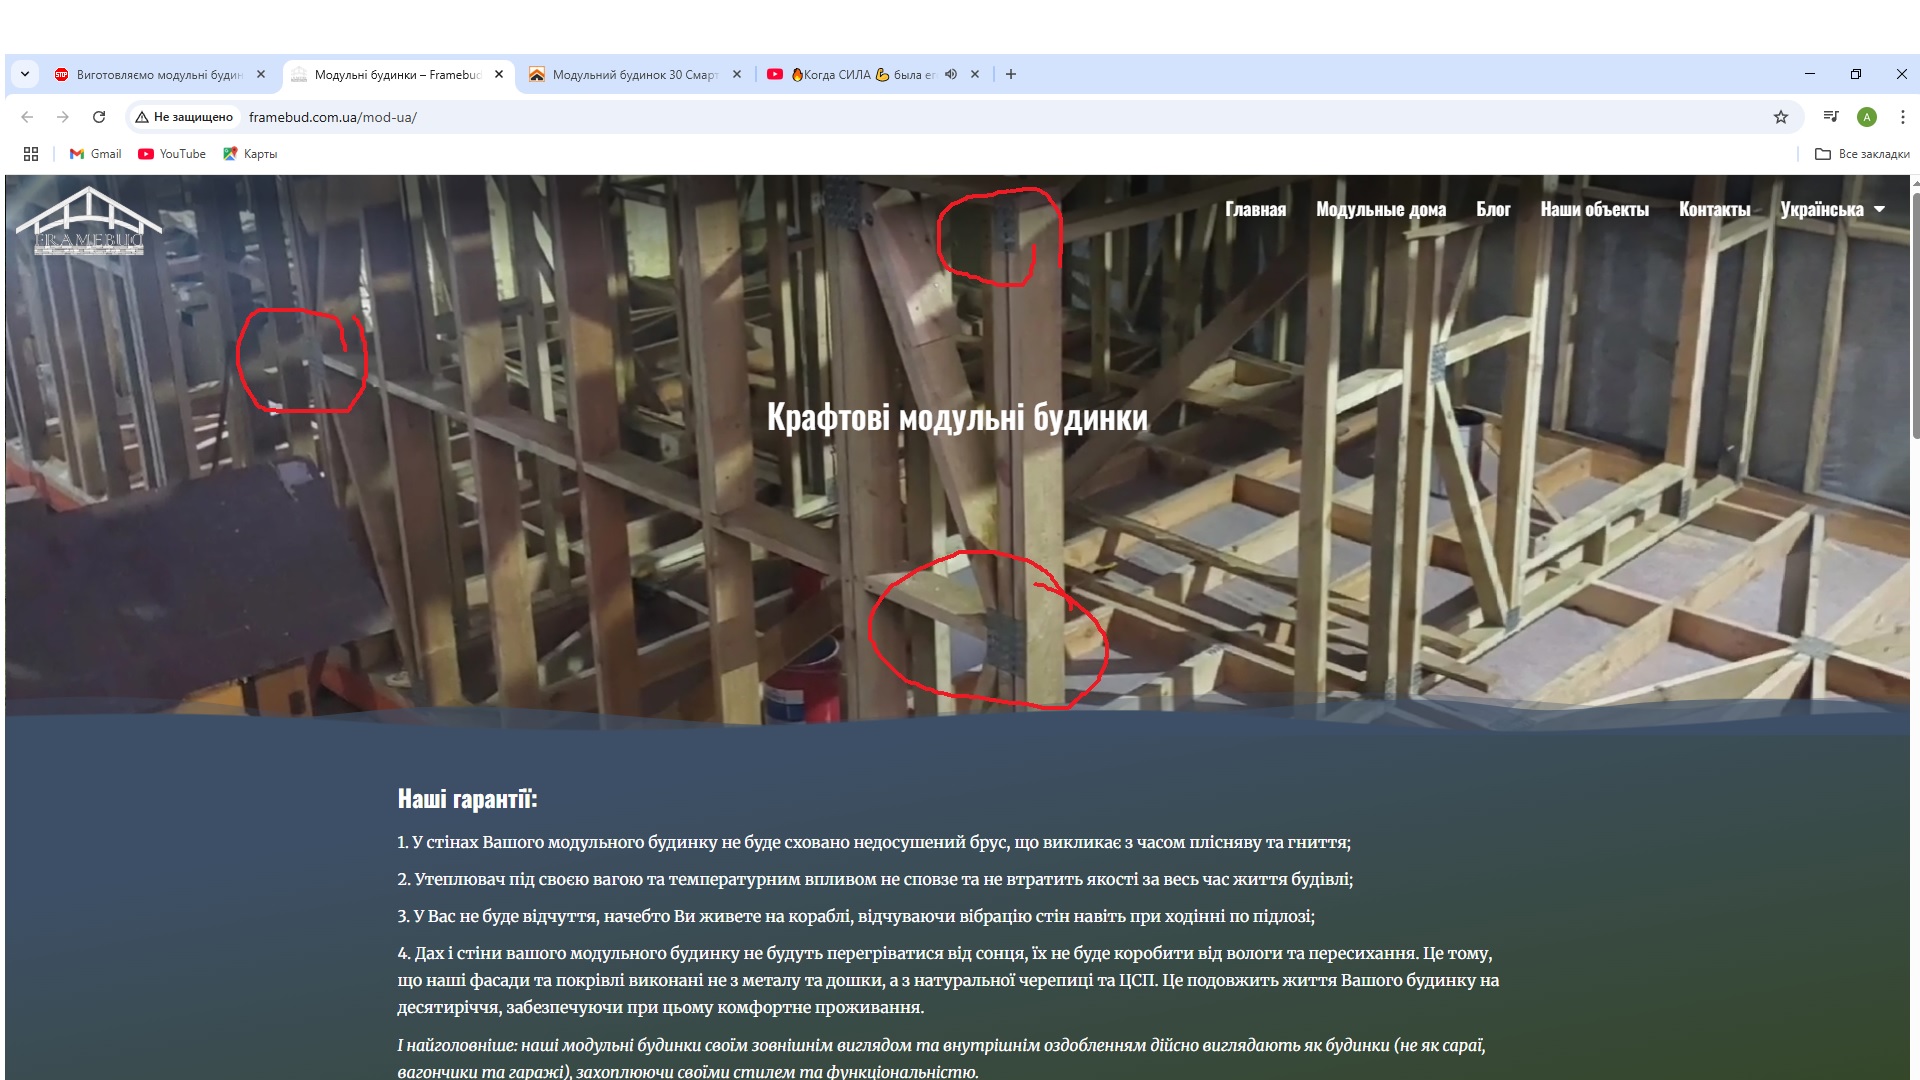
Task: Open the apps grid in bookmarks bar
Action: click(31, 154)
